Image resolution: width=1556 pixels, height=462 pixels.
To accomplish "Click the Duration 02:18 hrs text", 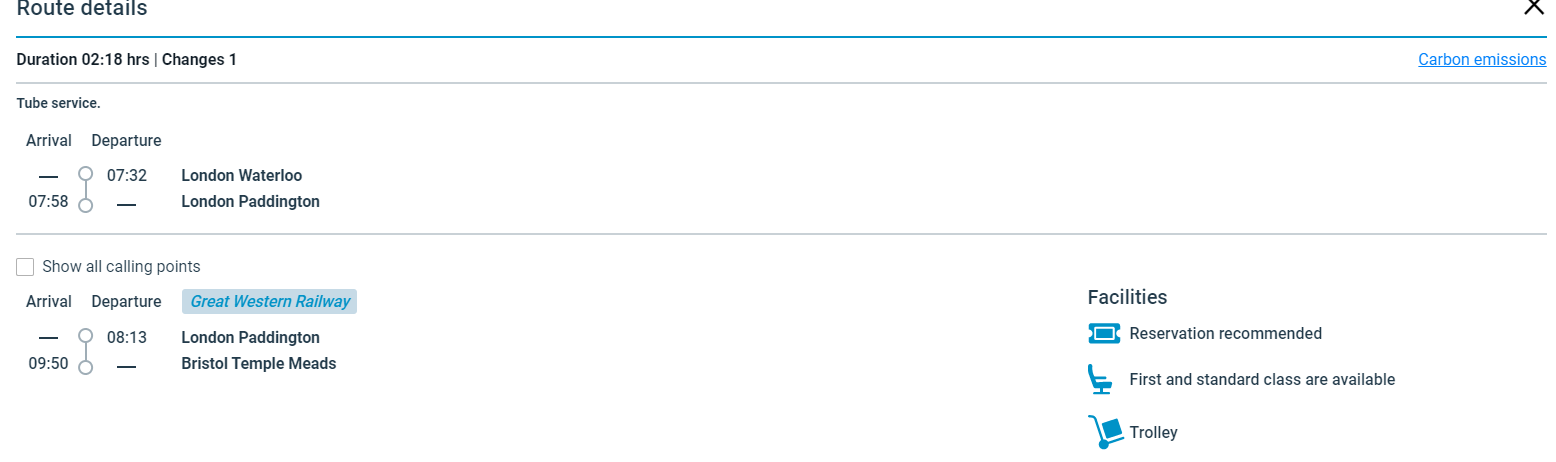I will coord(83,60).
